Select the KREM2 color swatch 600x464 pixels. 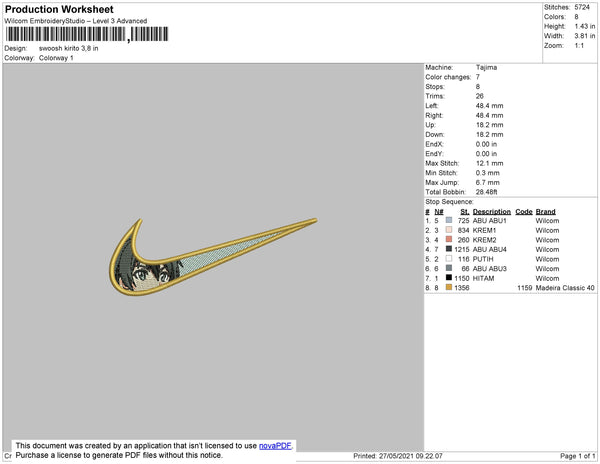tap(449, 239)
